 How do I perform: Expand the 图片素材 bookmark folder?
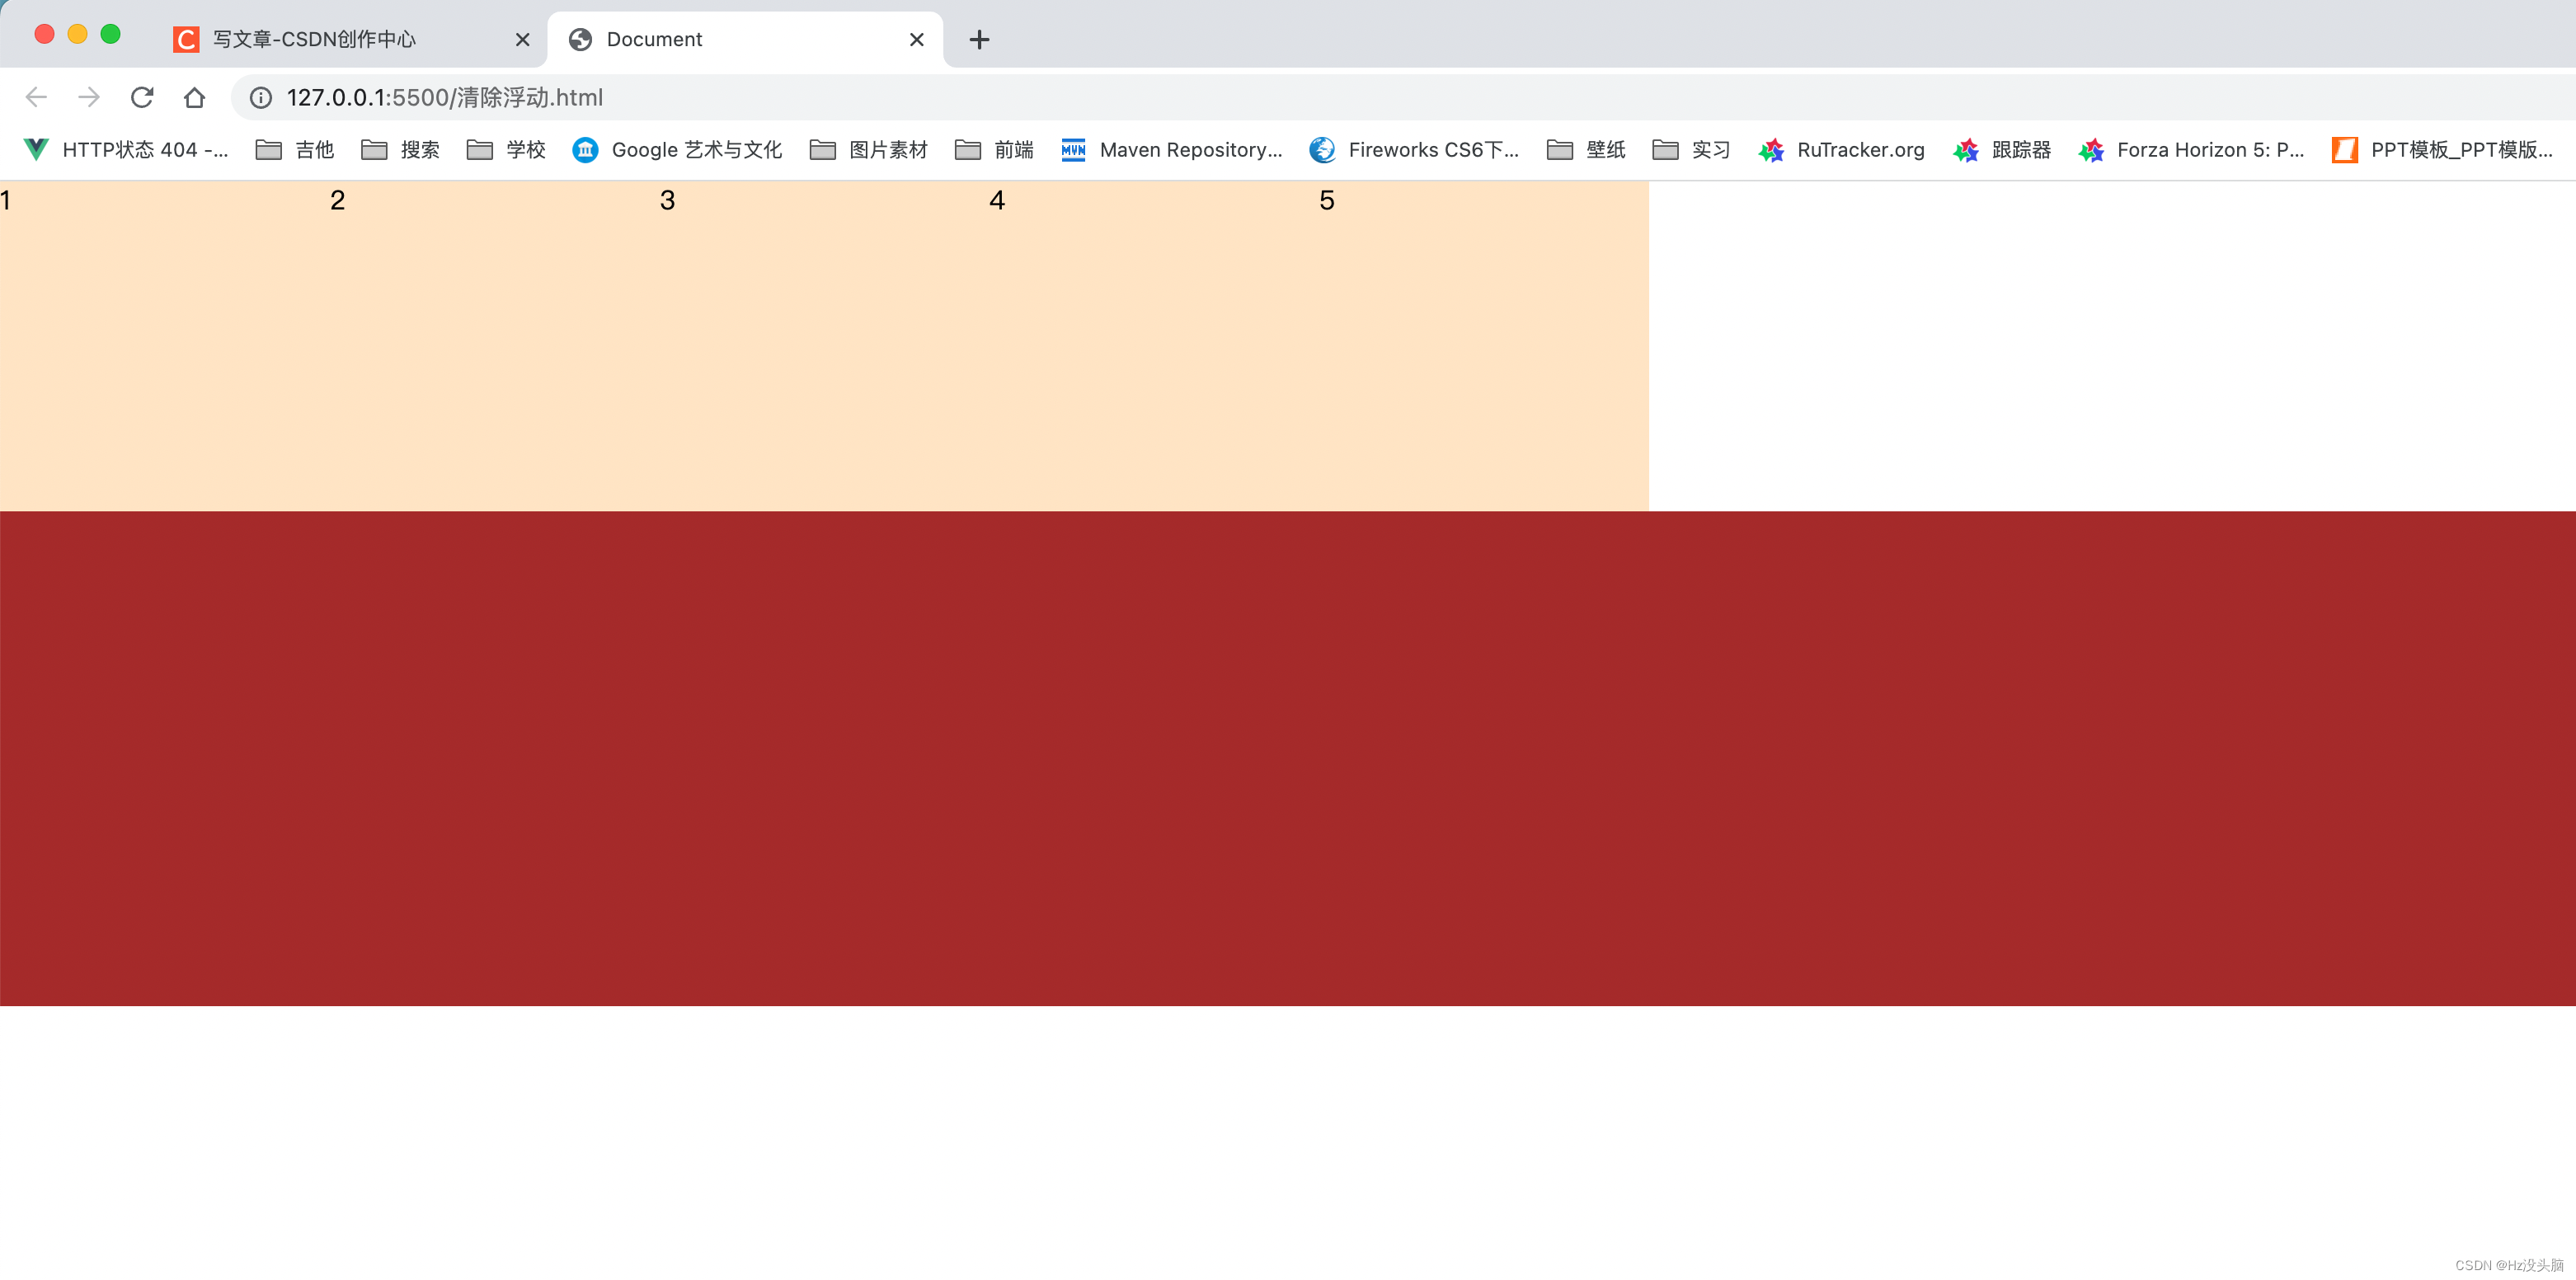[869, 150]
